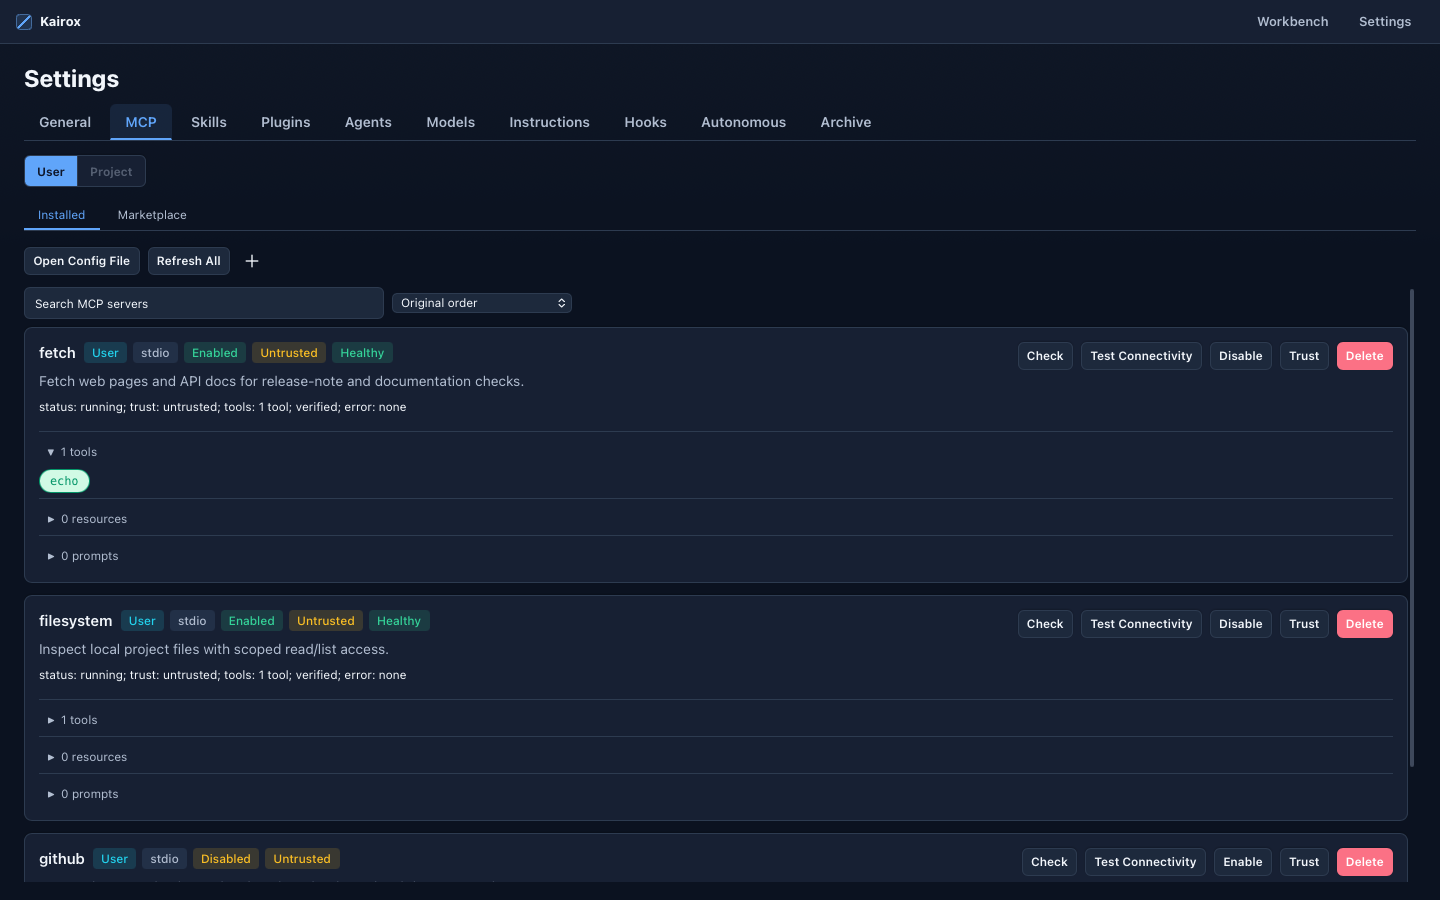Click github's Disabled badge
The width and height of the screenshot is (1440, 900).
226,859
